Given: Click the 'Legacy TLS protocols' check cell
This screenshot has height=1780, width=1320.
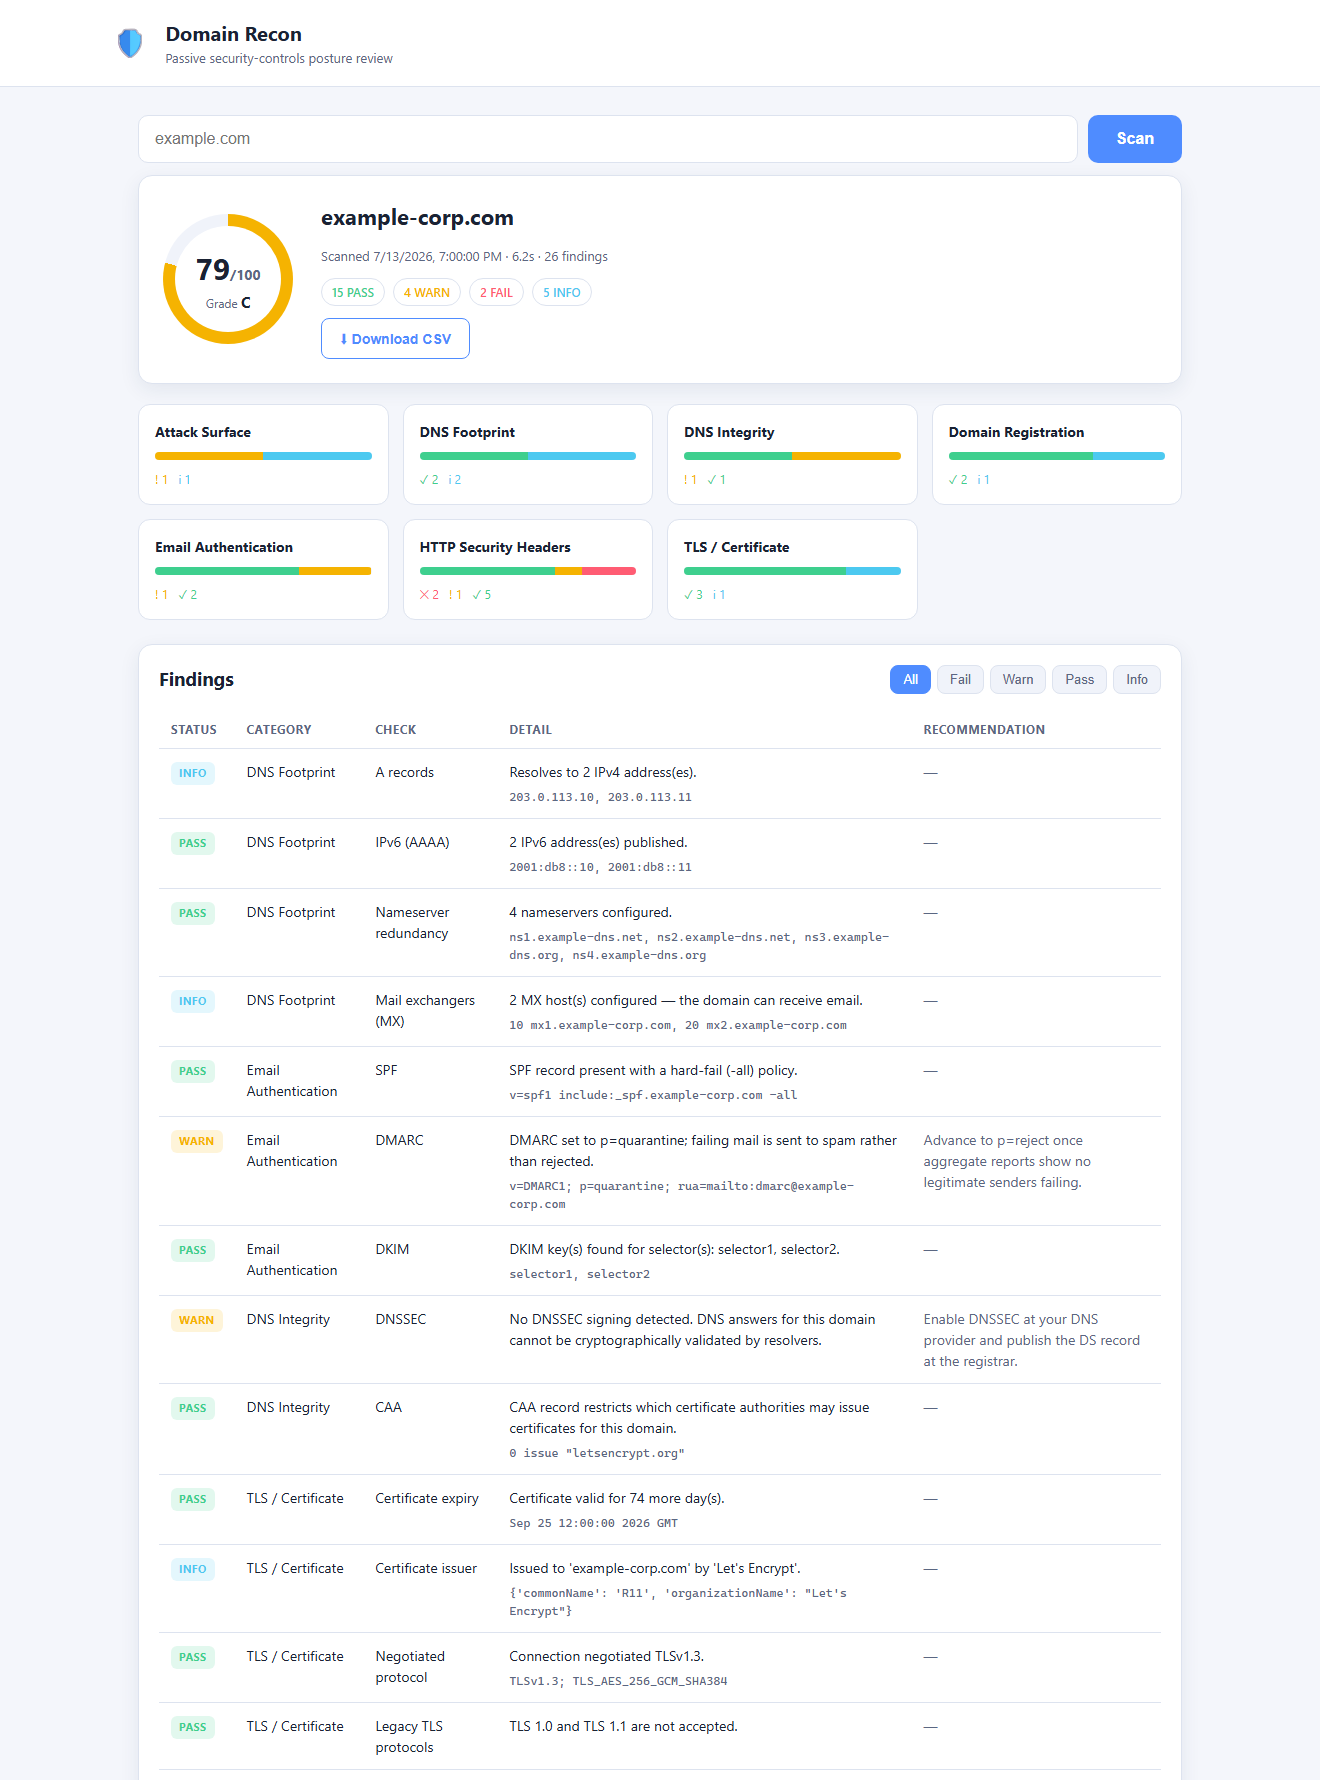Looking at the screenshot, I should tap(409, 1737).
